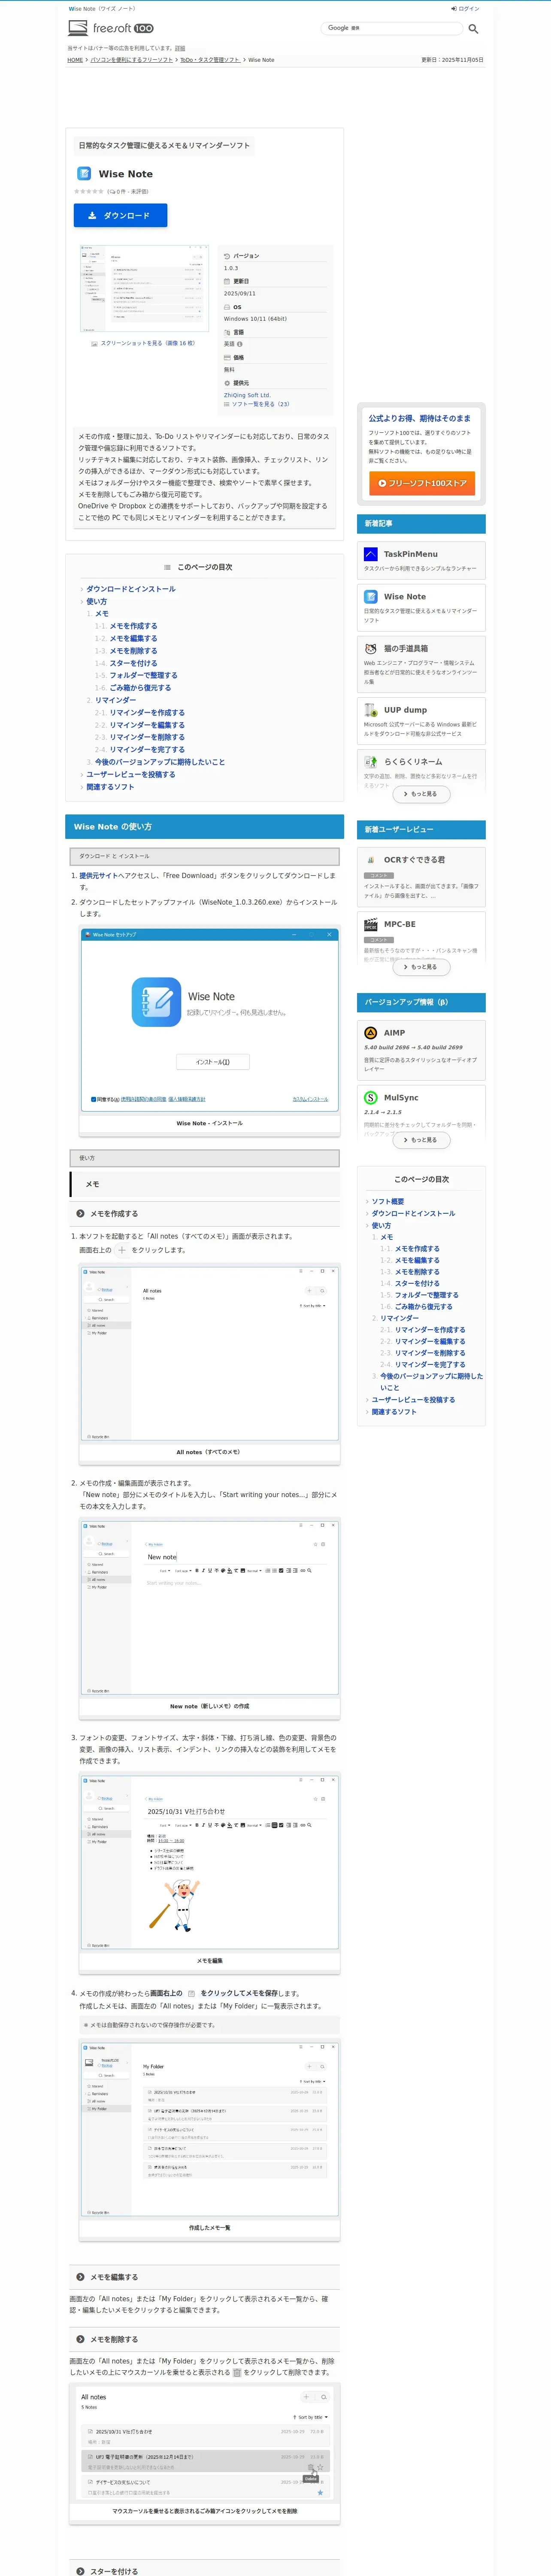The image size is (551, 2576).
Task: Open パソコンを便利にするフリーソフト breadcrumb link
Action: tap(132, 60)
